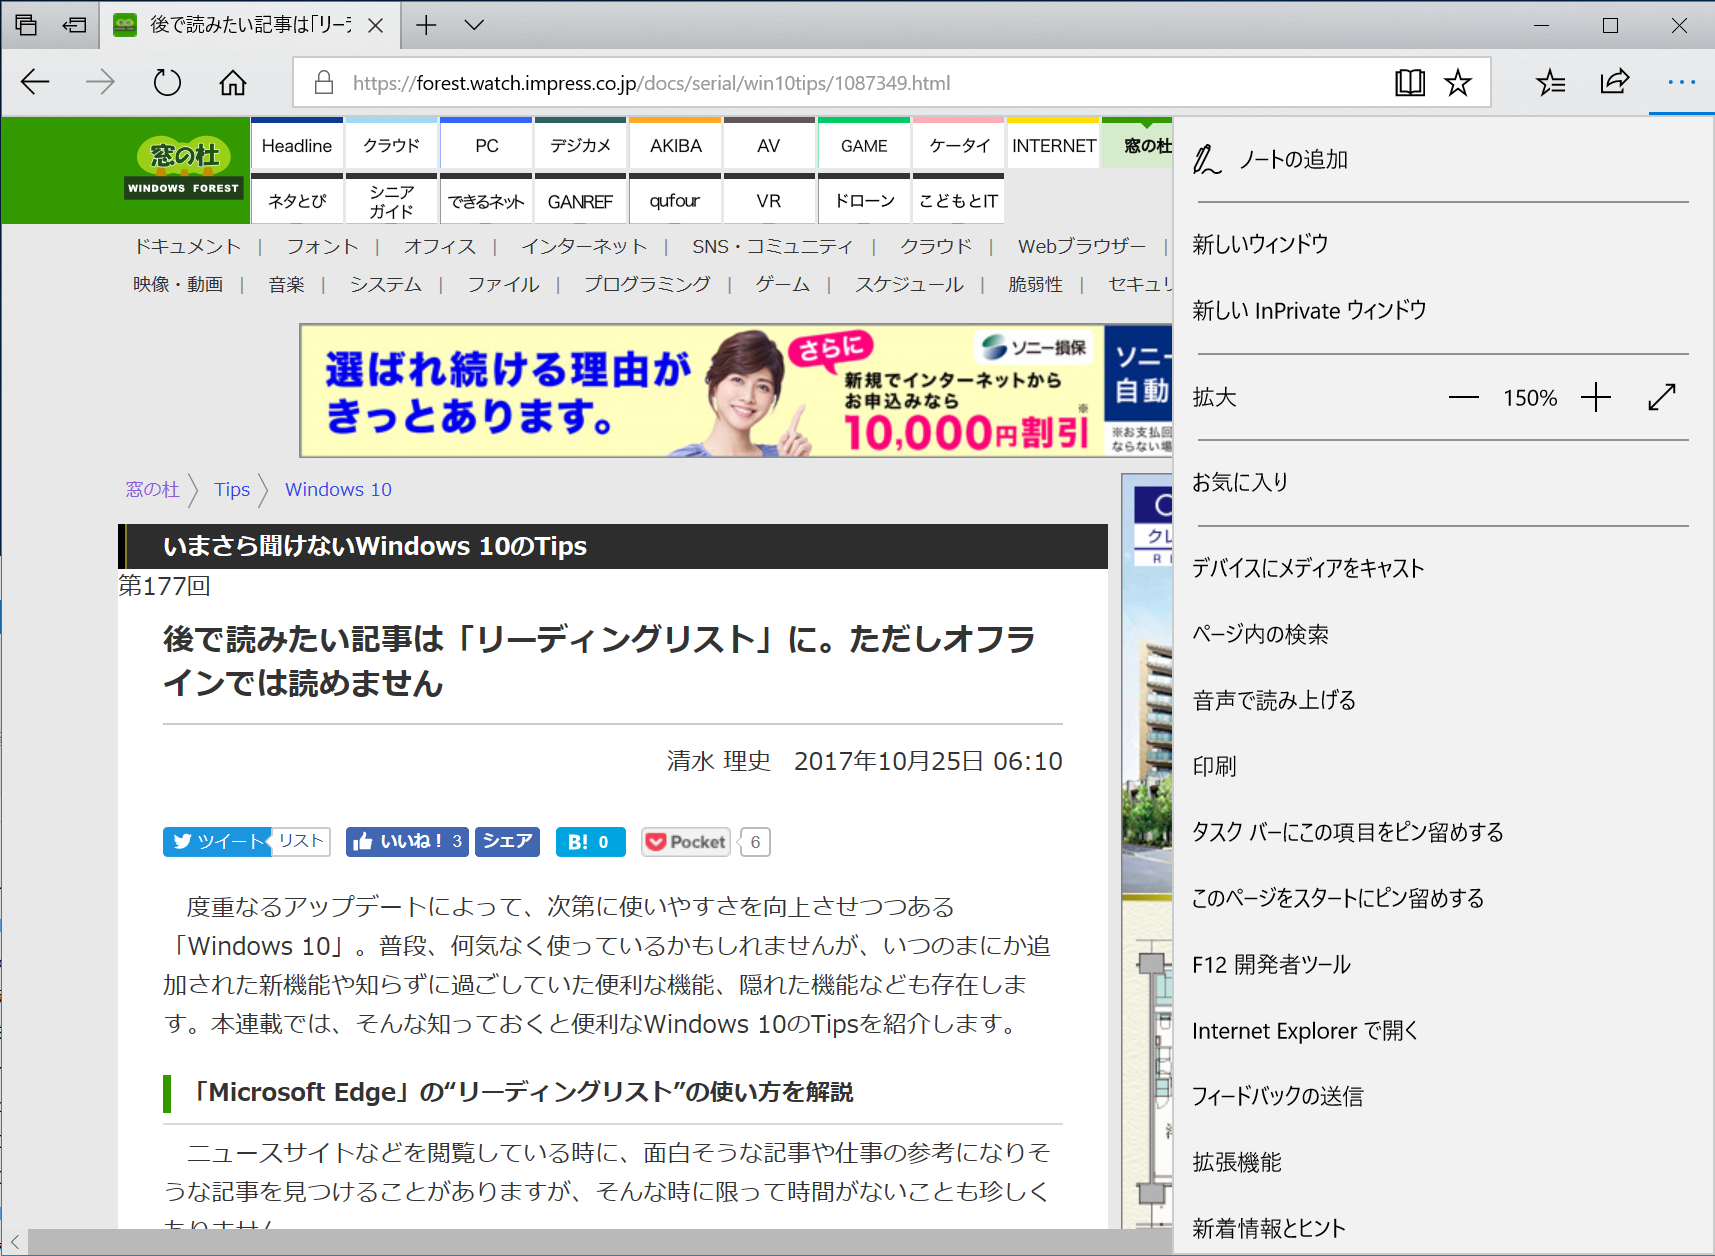This screenshot has width=1715, height=1256.
Task: Open the tab list chevron dropdown
Action: coord(473,25)
